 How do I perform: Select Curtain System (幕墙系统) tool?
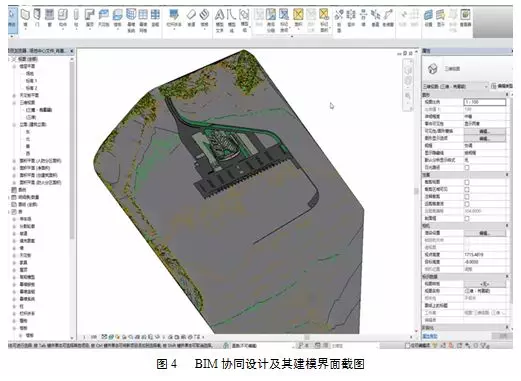[131, 21]
